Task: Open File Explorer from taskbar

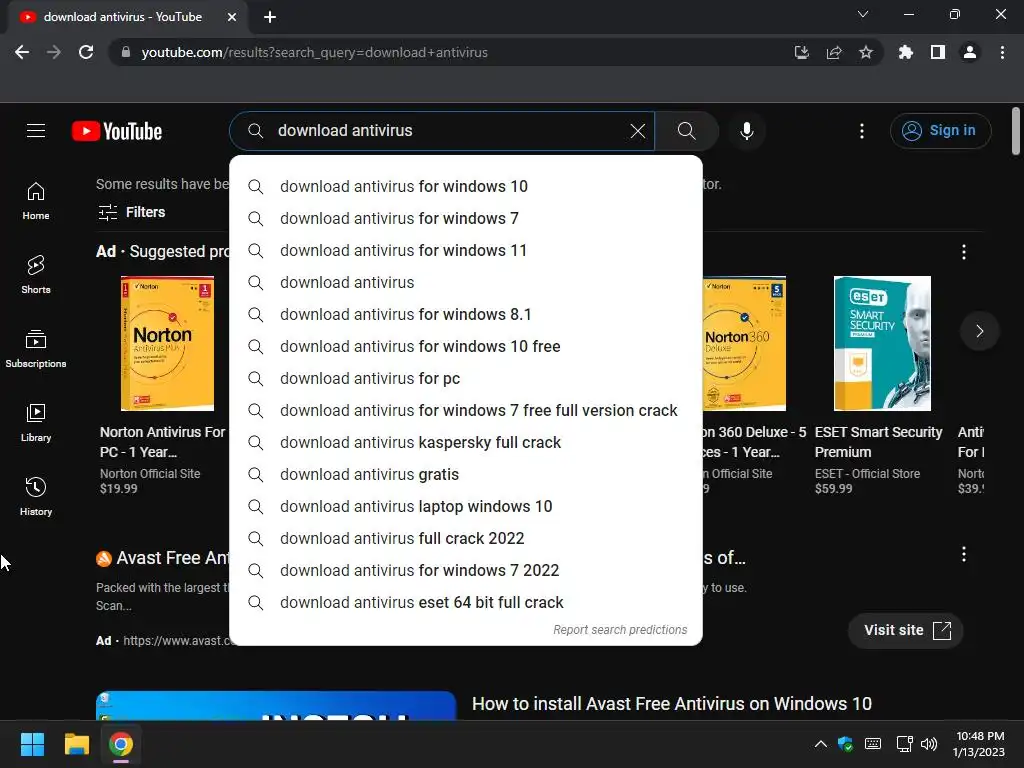Action: click(76, 744)
